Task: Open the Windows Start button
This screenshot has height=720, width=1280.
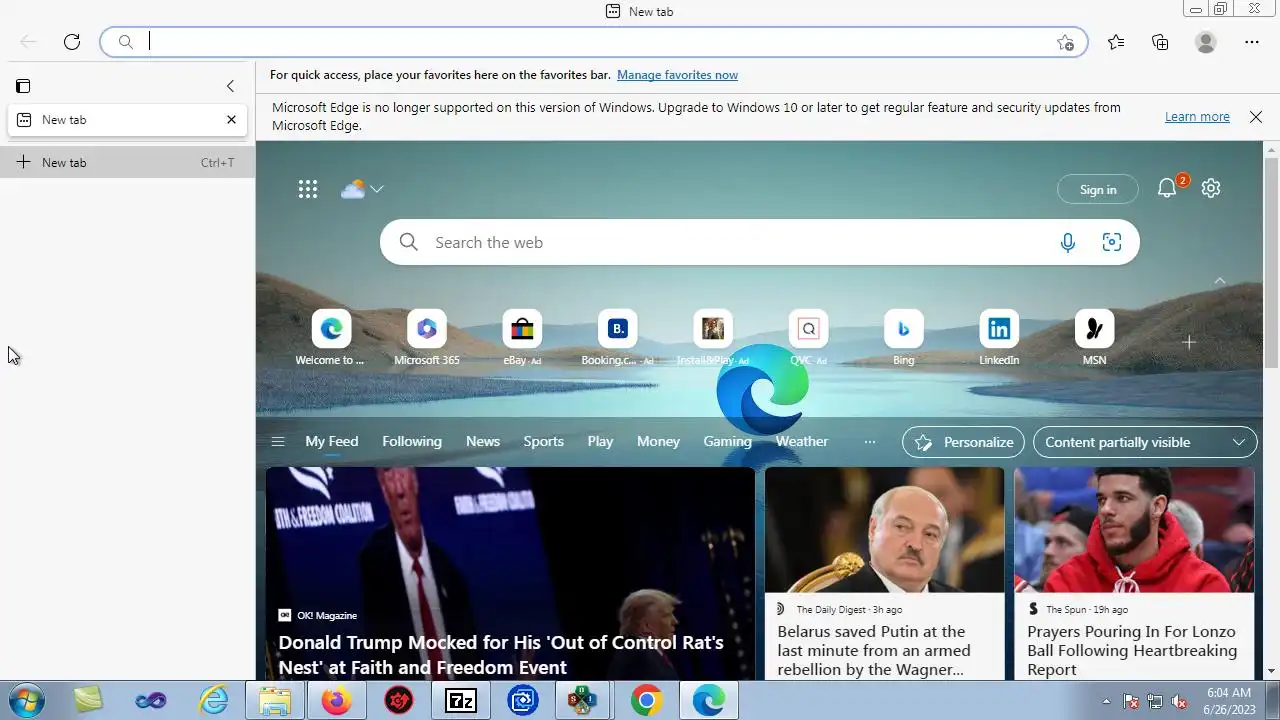Action: tap(24, 701)
